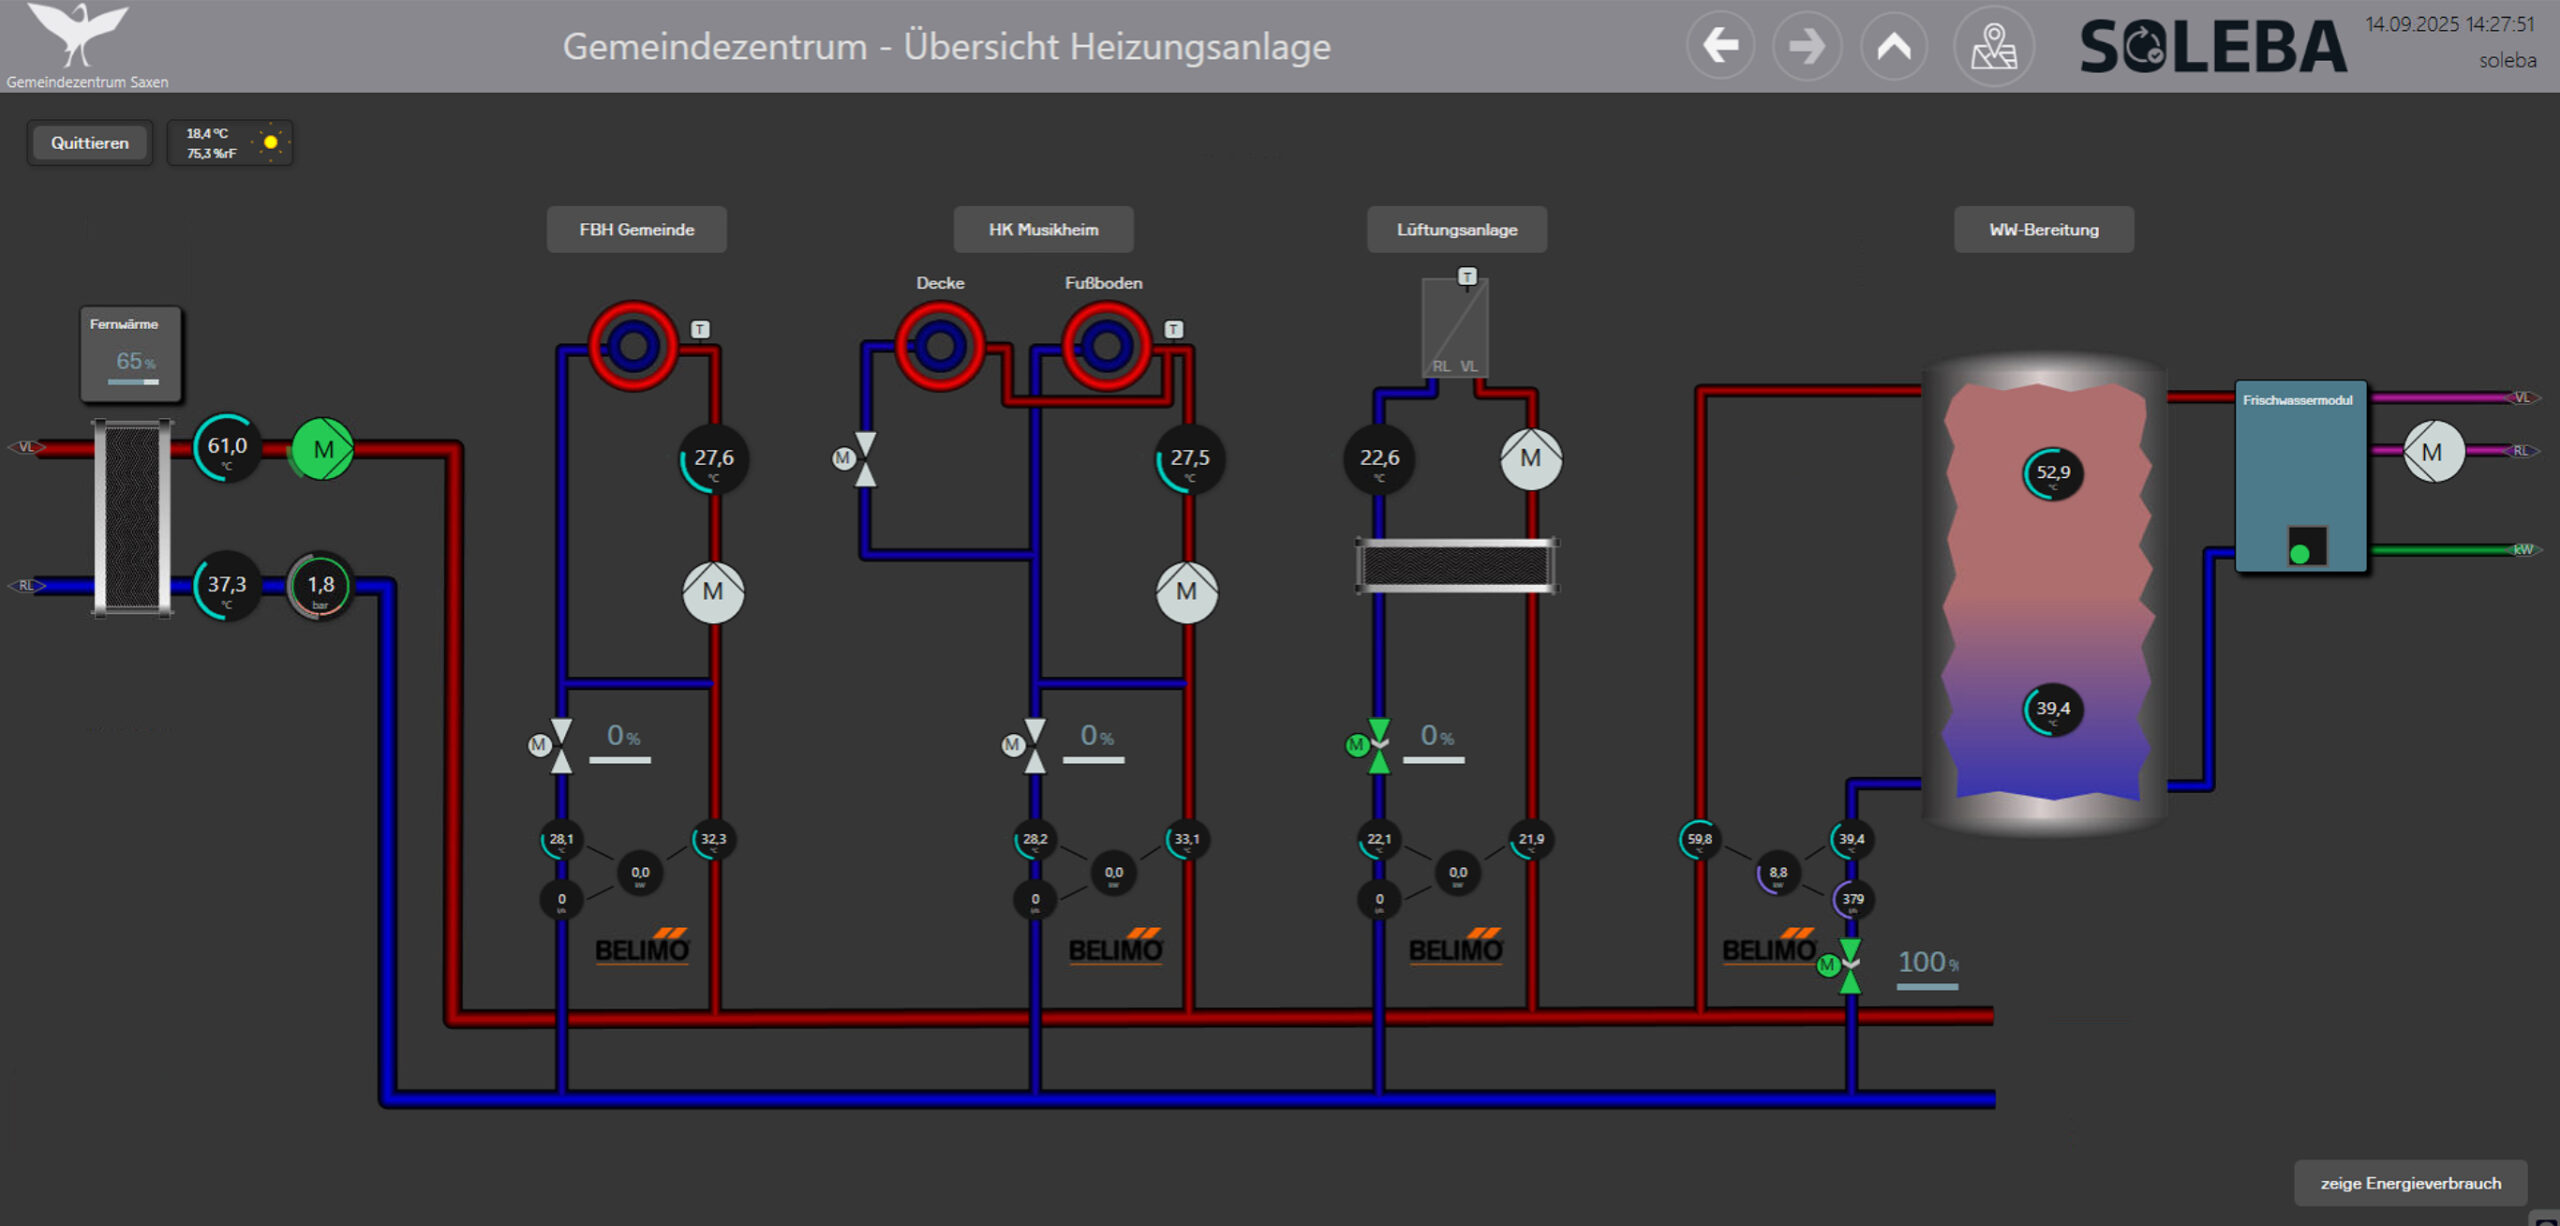
Task: Click the WW-Bereitung green valve icon
Action: point(1848,965)
